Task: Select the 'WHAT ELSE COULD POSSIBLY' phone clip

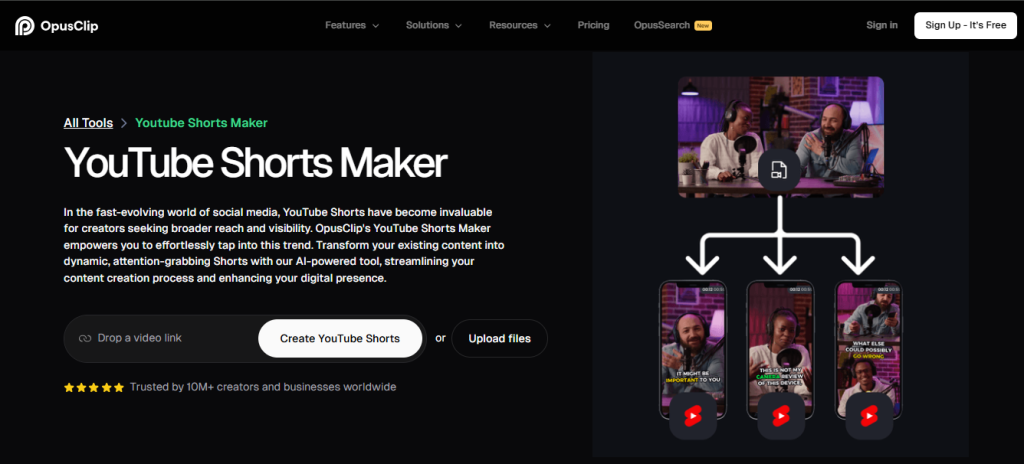Action: pos(869,349)
